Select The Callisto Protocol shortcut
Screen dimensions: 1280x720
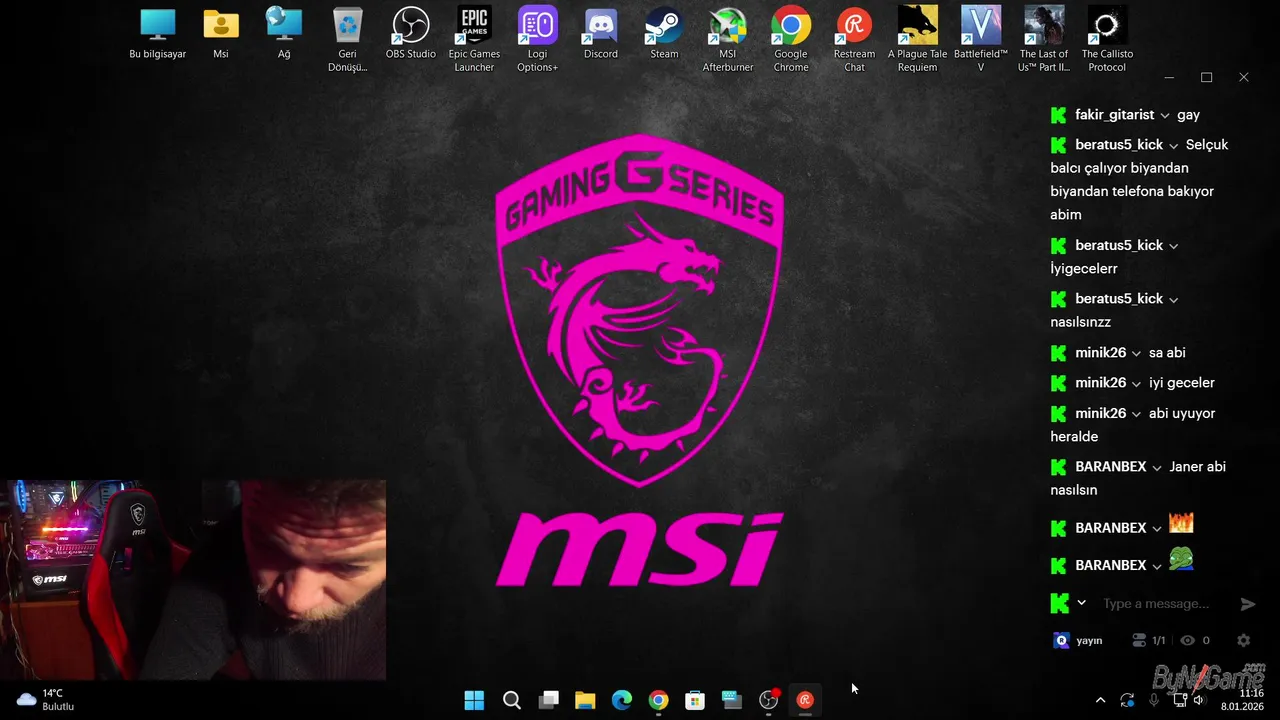click(1107, 40)
